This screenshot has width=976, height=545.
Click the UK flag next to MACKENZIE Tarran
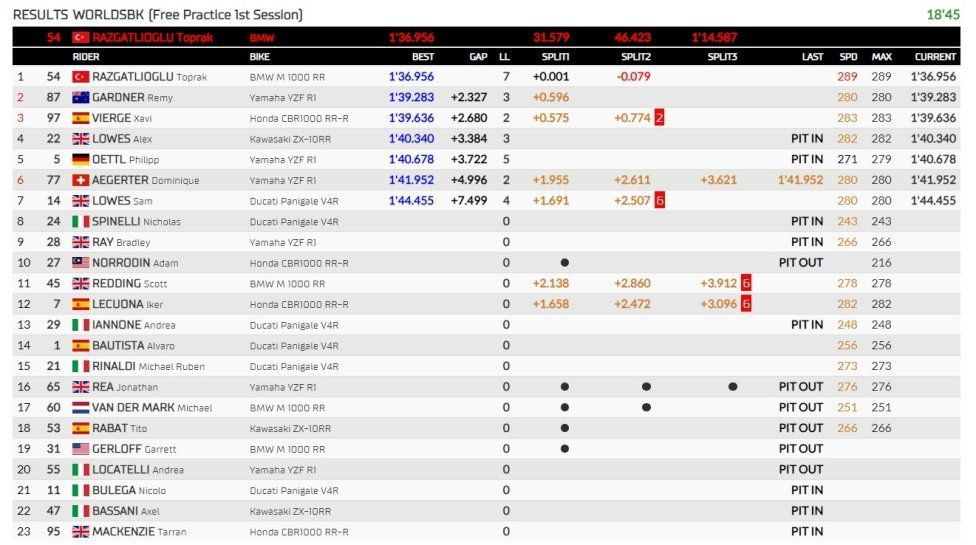pyautogui.click(x=80, y=531)
